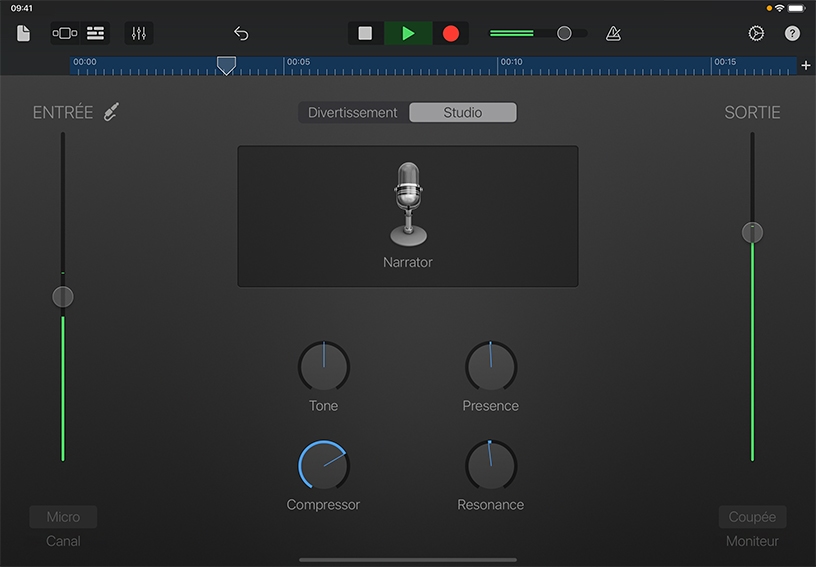Open Help question mark icon
Viewport: 816px width, 567px height.
tap(792, 33)
